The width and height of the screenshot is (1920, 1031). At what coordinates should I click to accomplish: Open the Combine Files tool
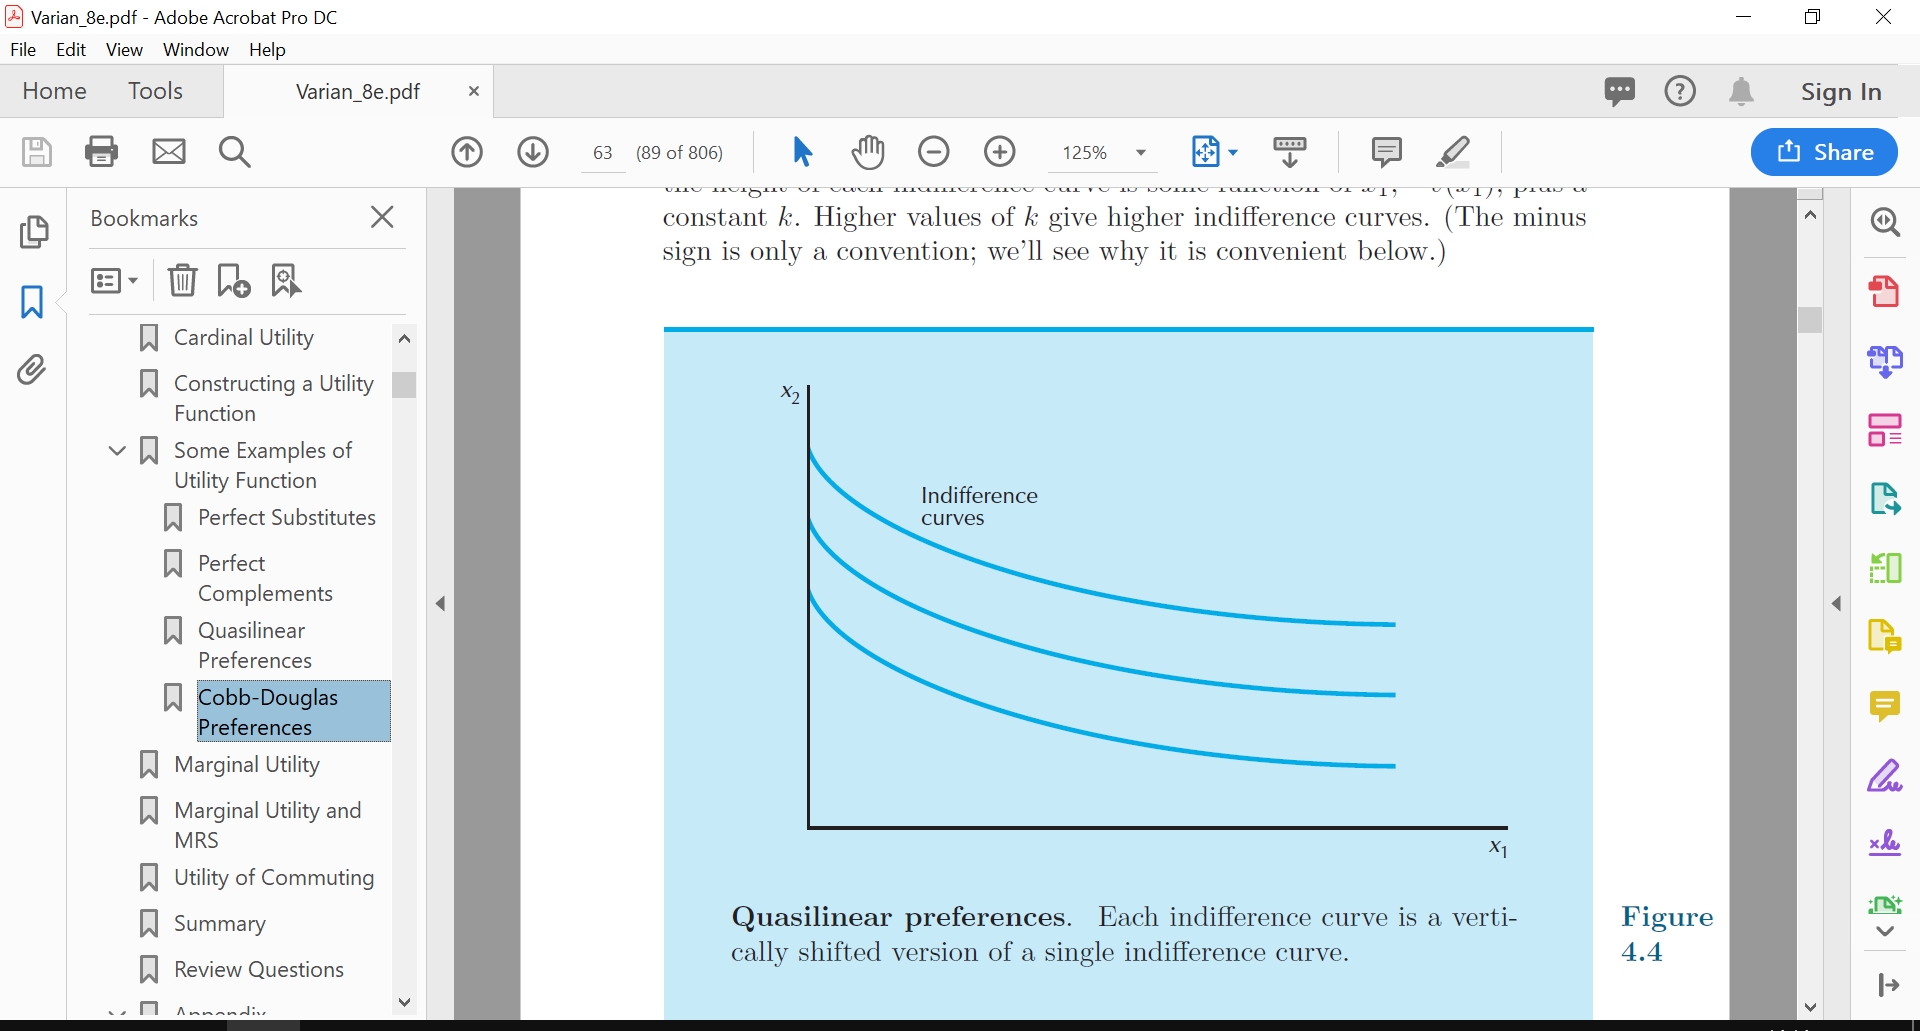click(1885, 361)
